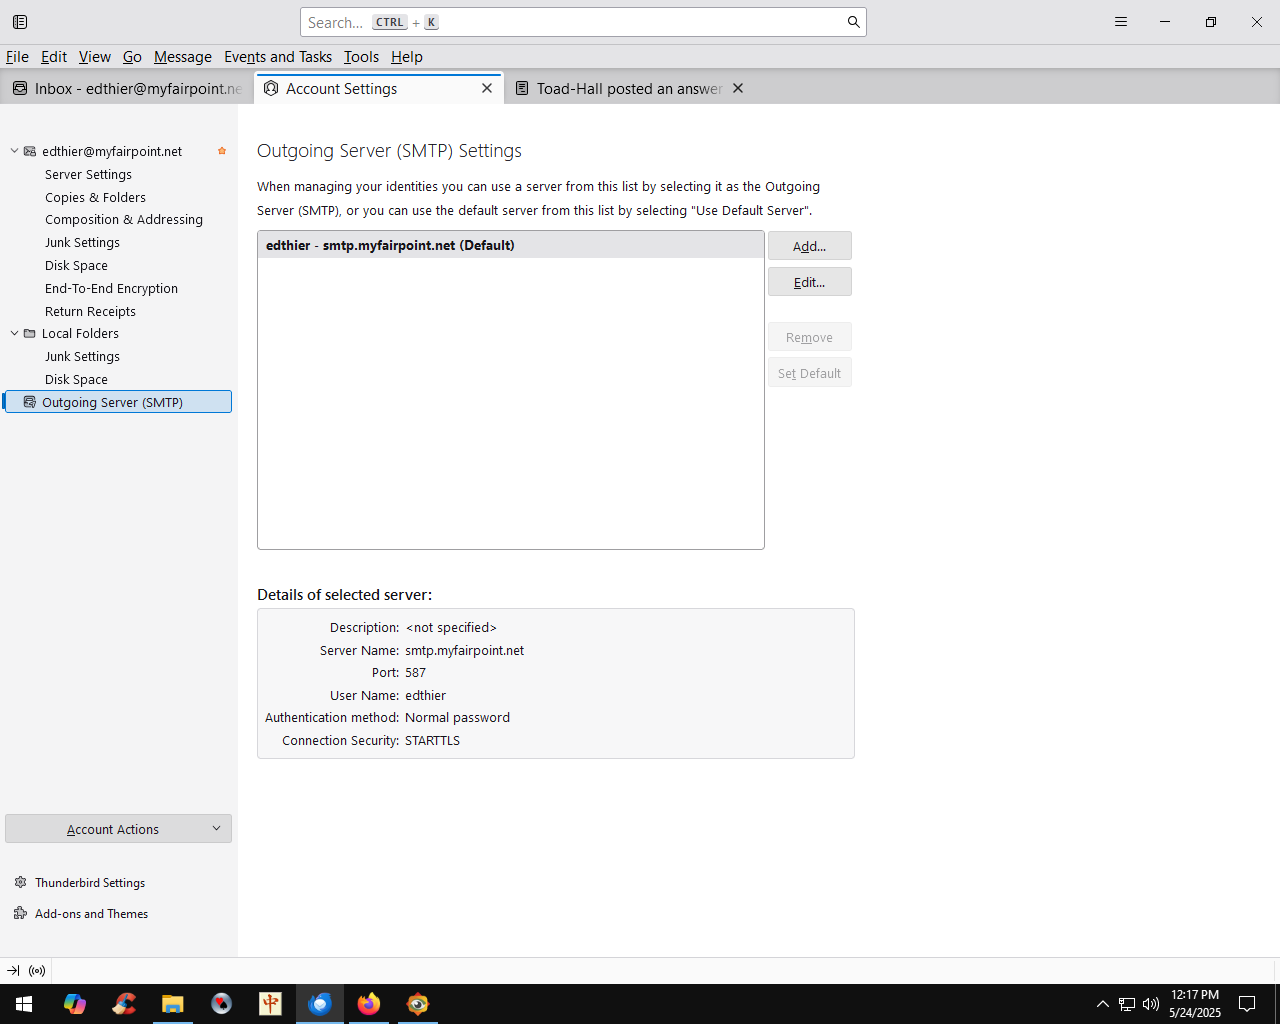Collapse the Local Folders tree
Screen dimensions: 1280x1024
click(x=14, y=334)
